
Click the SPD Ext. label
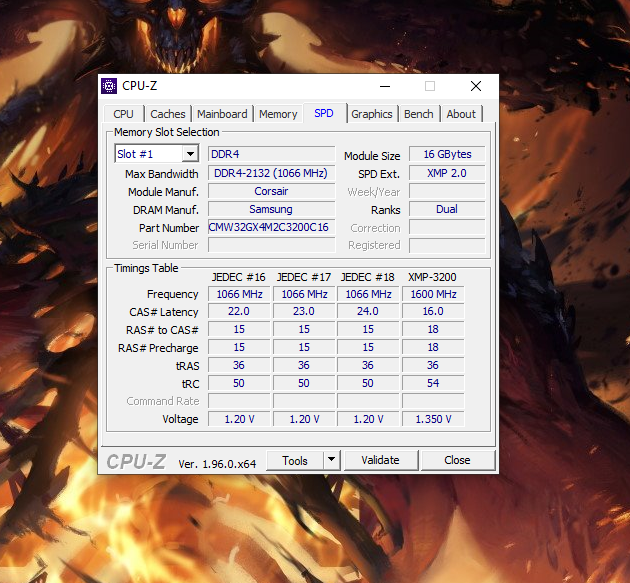[x=379, y=174]
